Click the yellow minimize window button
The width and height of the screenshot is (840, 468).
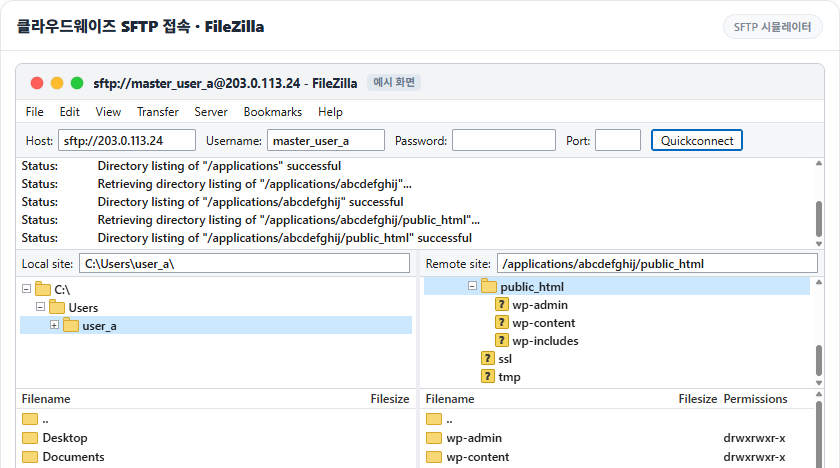tap(57, 83)
